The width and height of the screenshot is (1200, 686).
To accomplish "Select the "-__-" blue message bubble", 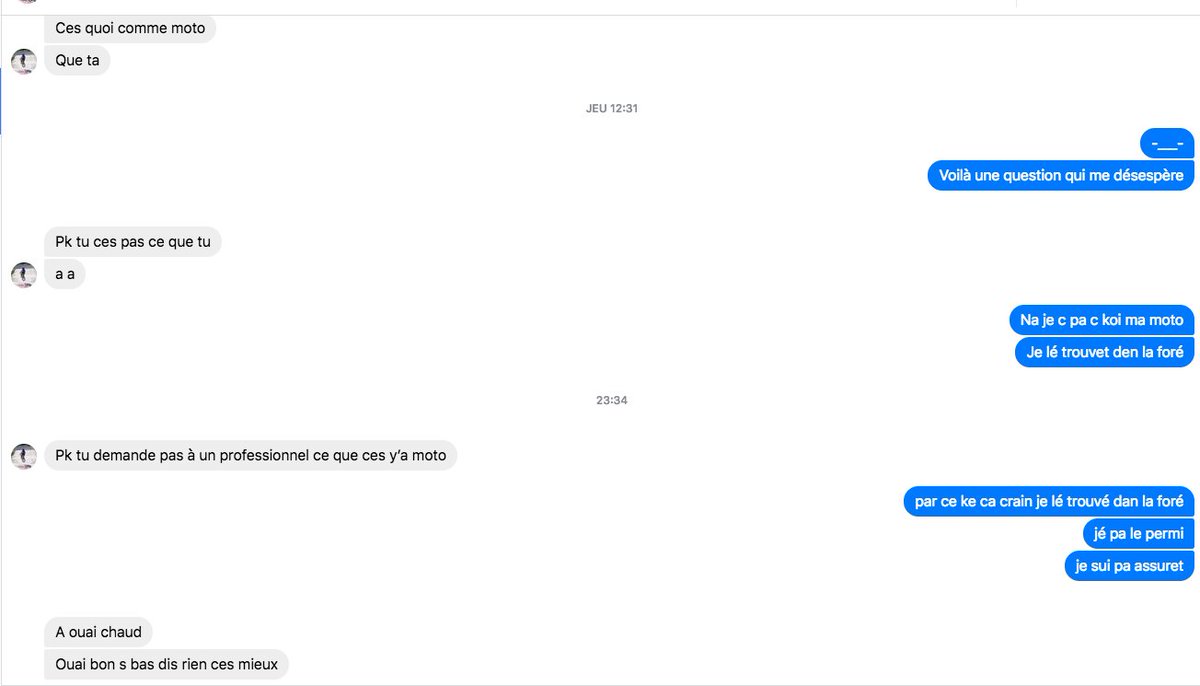I will 1168,143.
